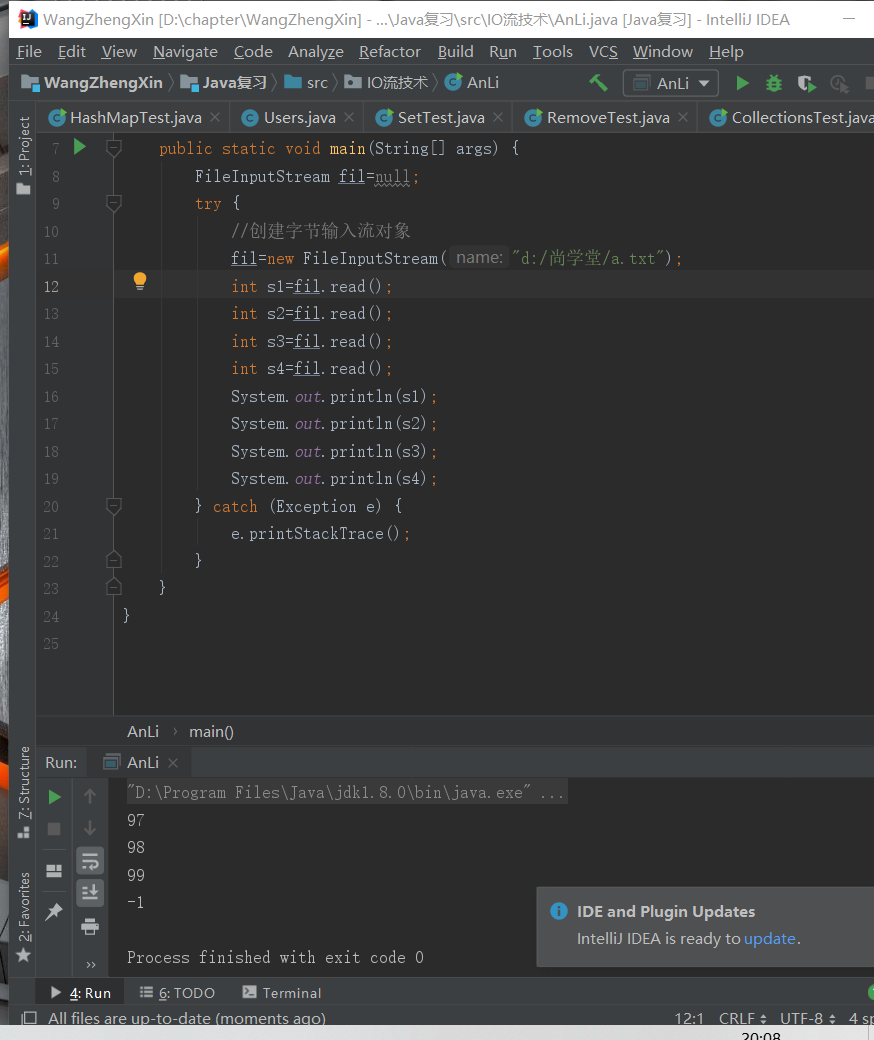Click the update link in notification
The height and width of the screenshot is (1040, 874).
pos(769,939)
